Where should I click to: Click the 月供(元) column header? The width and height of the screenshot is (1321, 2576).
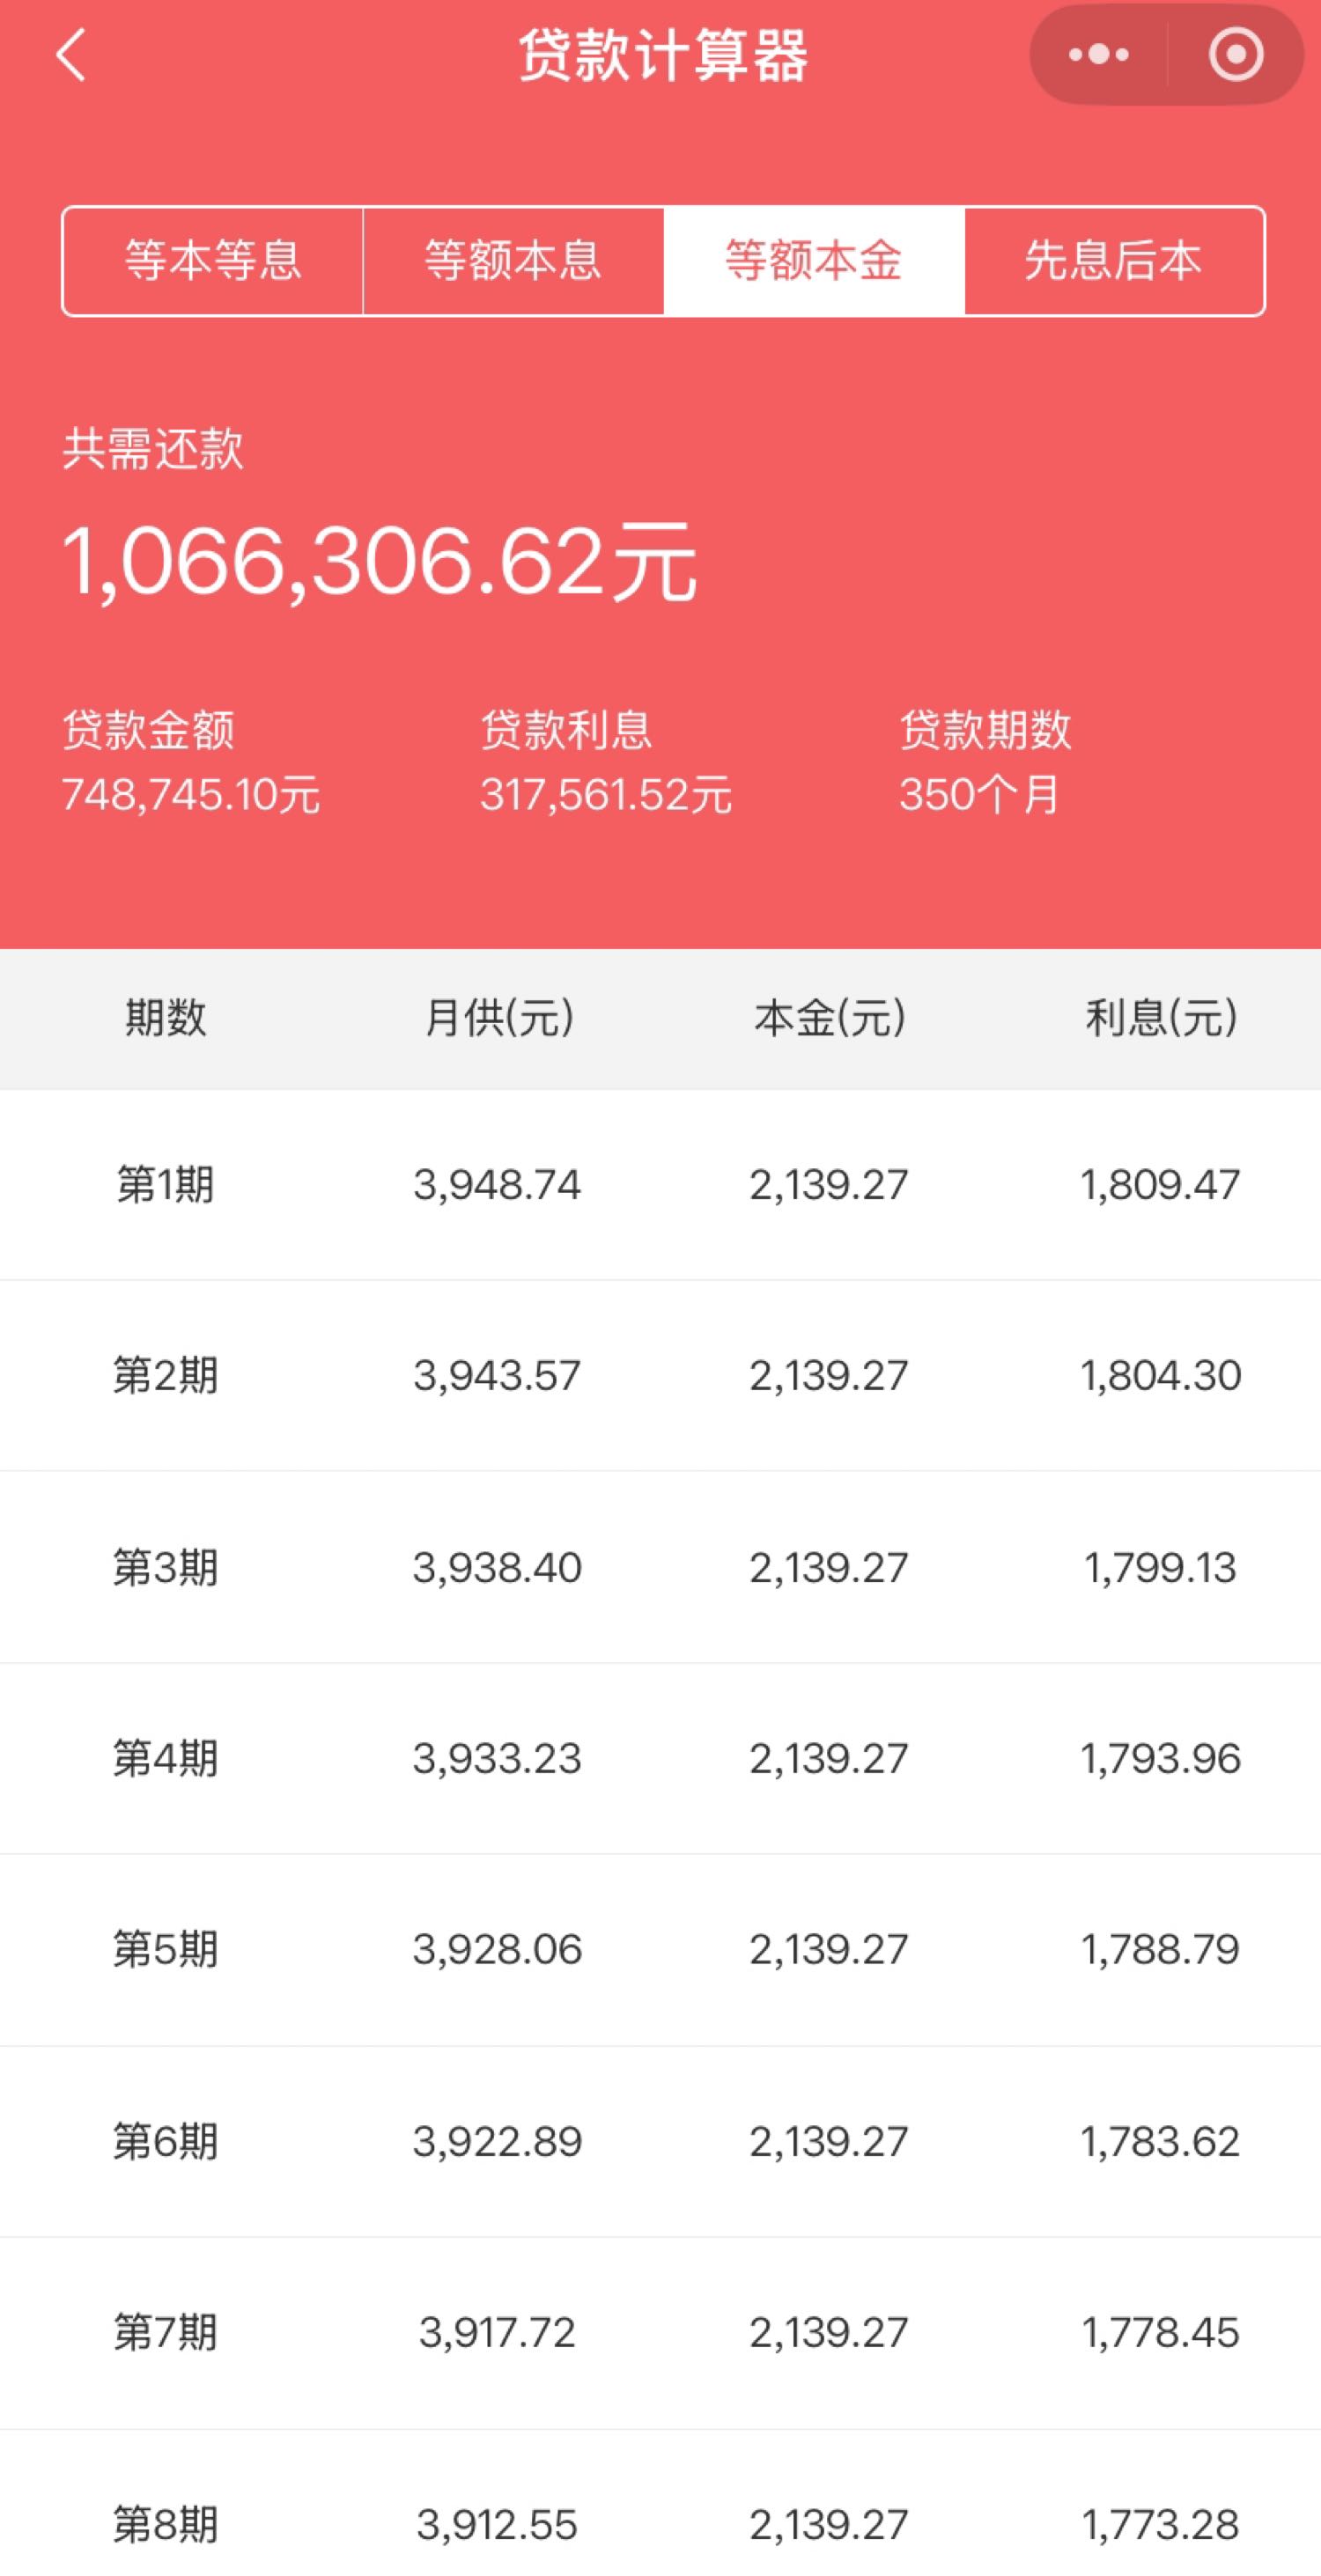click(499, 1018)
